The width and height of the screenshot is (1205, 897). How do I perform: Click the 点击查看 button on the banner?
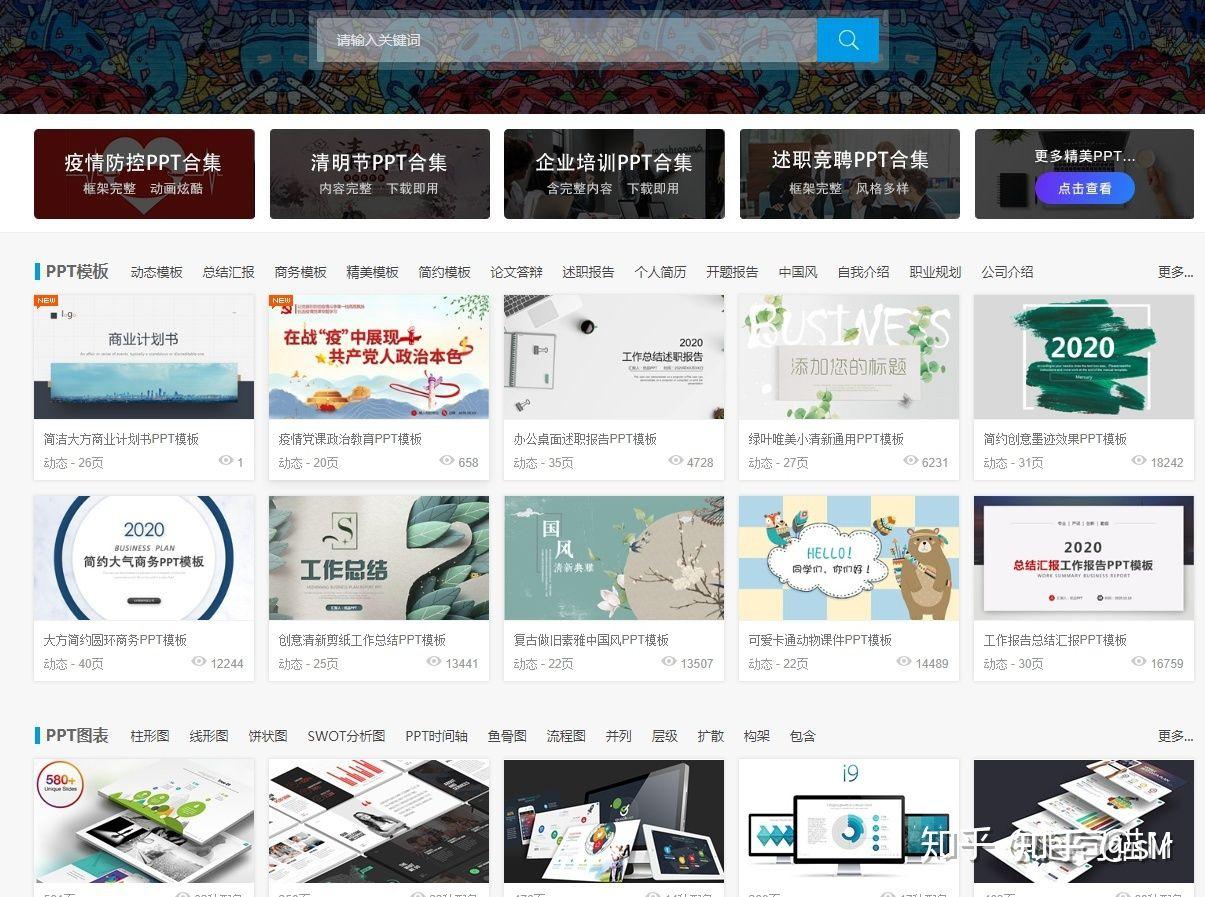click(1086, 188)
